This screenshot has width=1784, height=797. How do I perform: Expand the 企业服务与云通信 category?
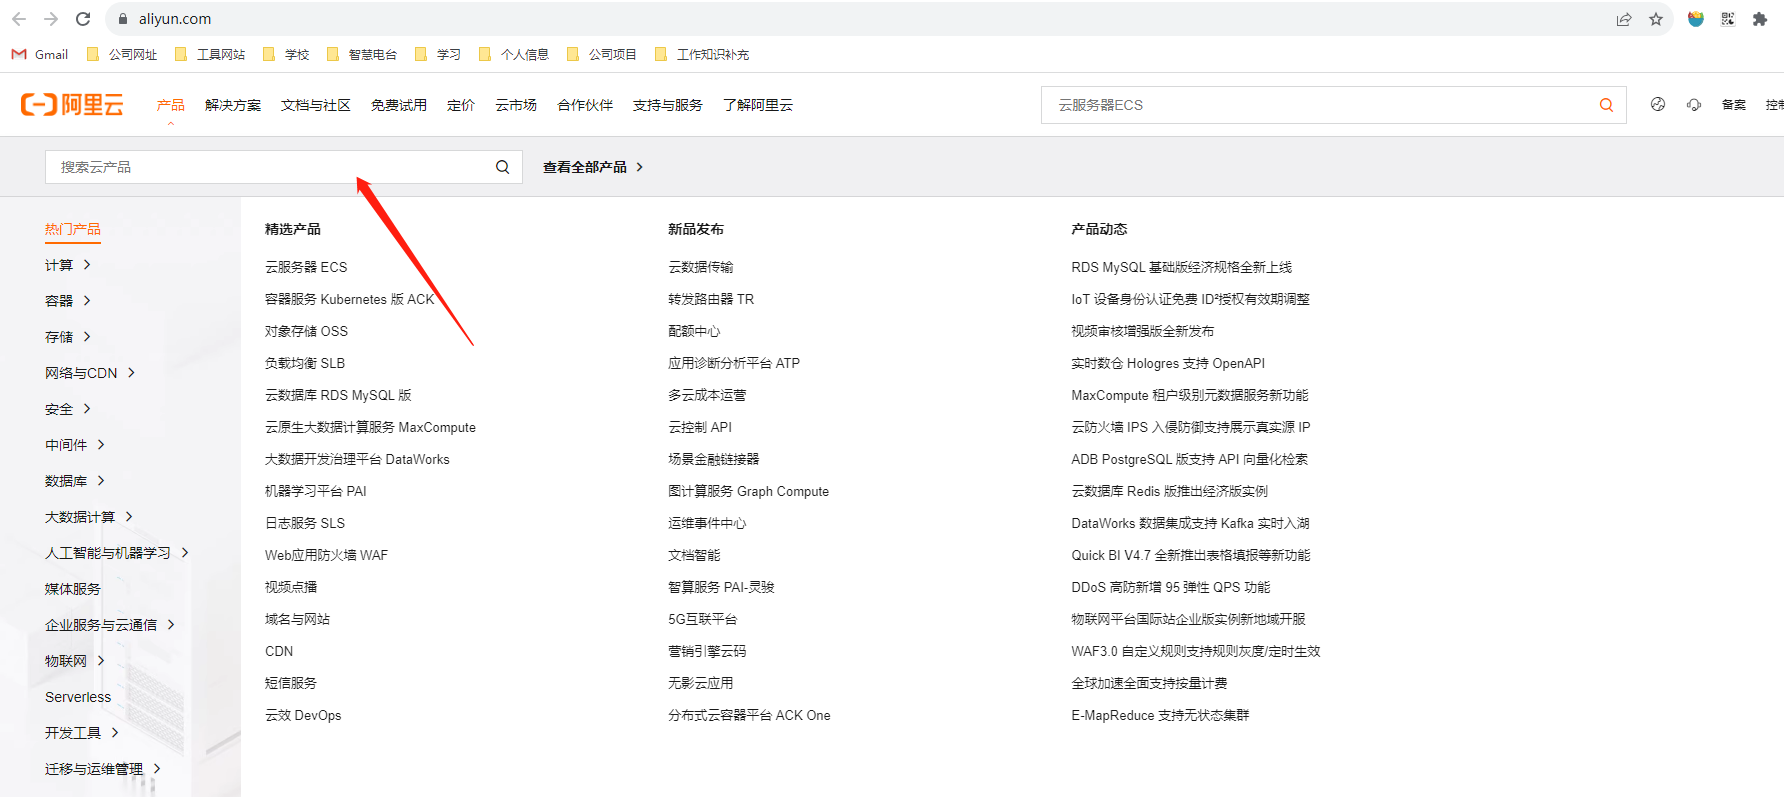(x=110, y=625)
